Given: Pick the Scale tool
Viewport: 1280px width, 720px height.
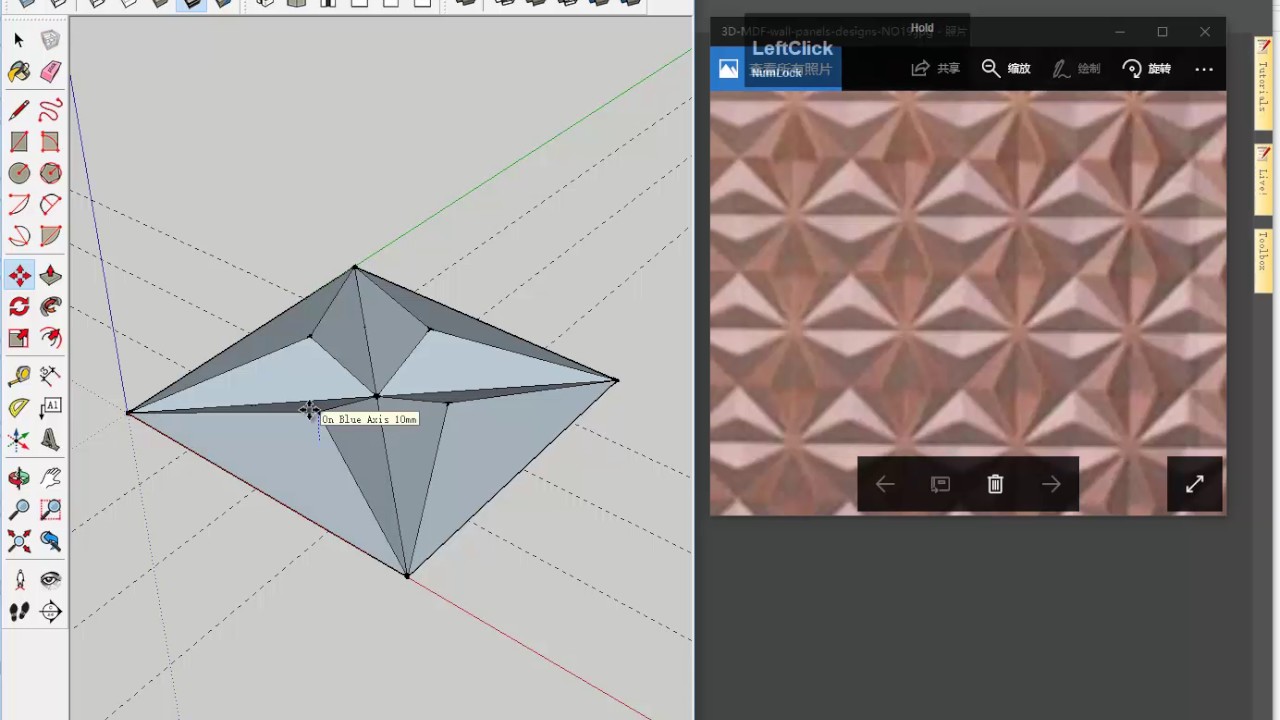Looking at the screenshot, I should point(19,338).
